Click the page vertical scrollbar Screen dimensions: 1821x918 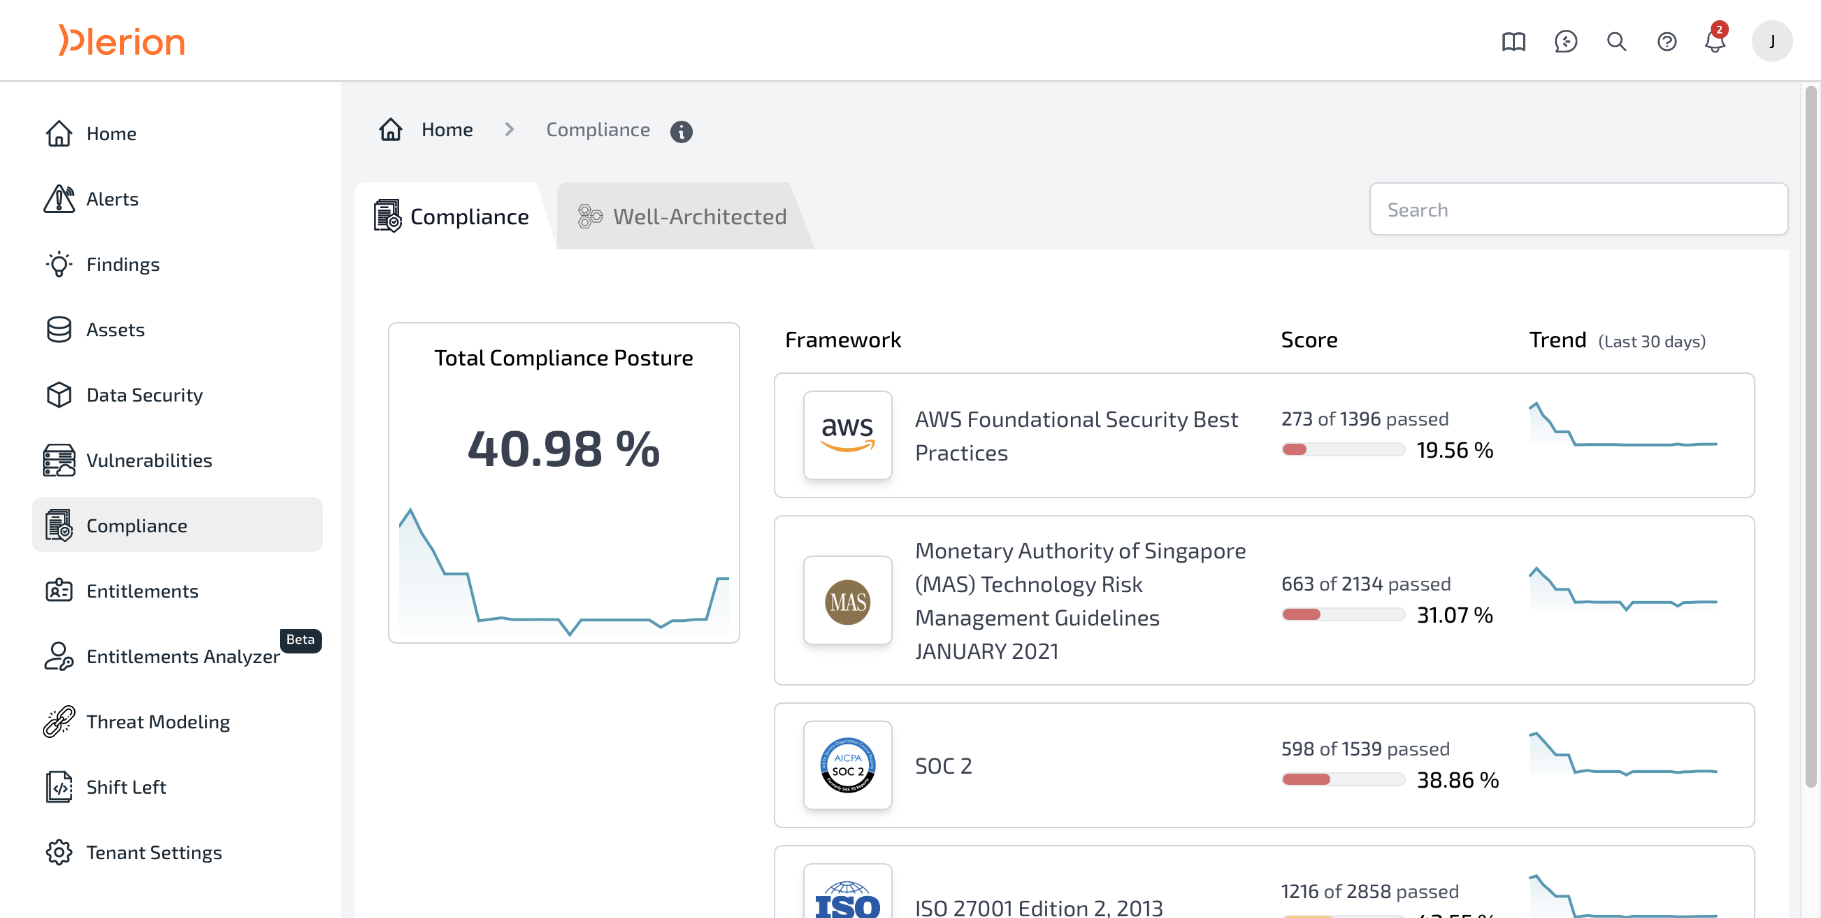click(x=1811, y=437)
